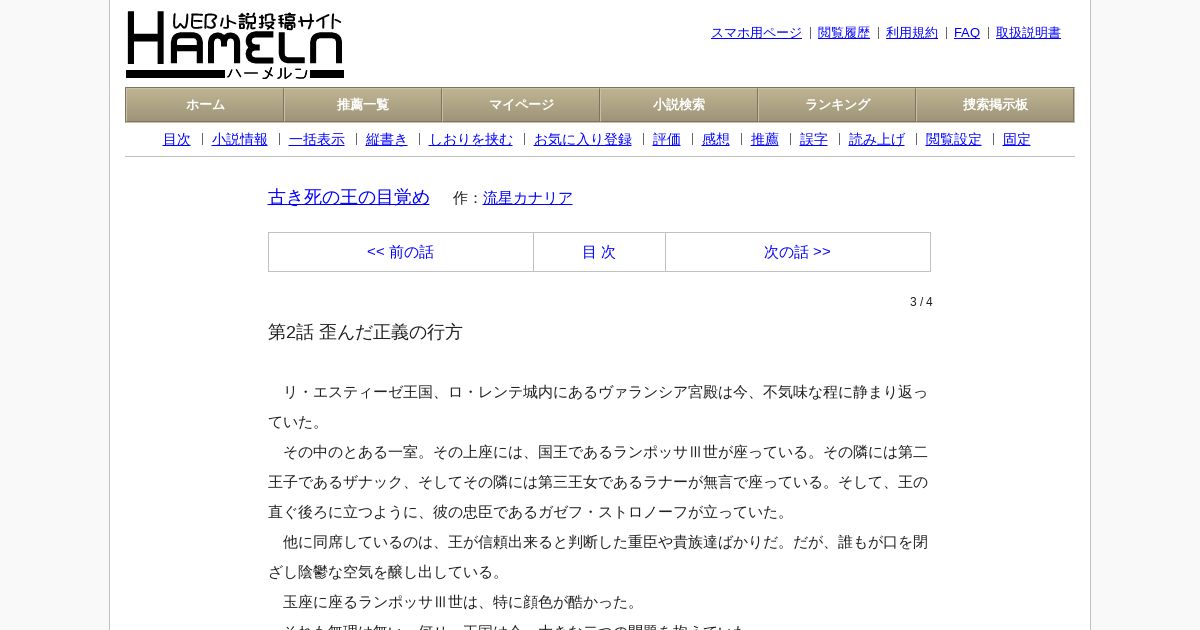
Task: Click the page indicator 3 / 4
Action: tap(921, 302)
